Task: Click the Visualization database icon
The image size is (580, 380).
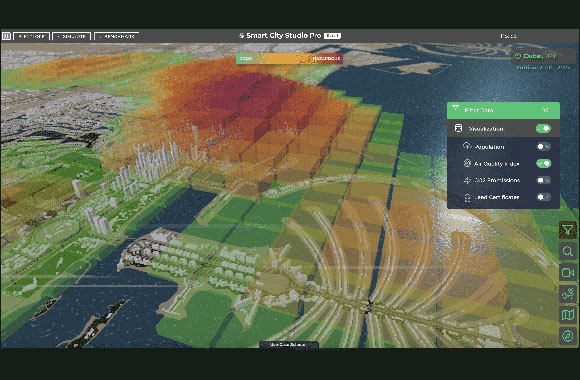Action: pos(458,128)
